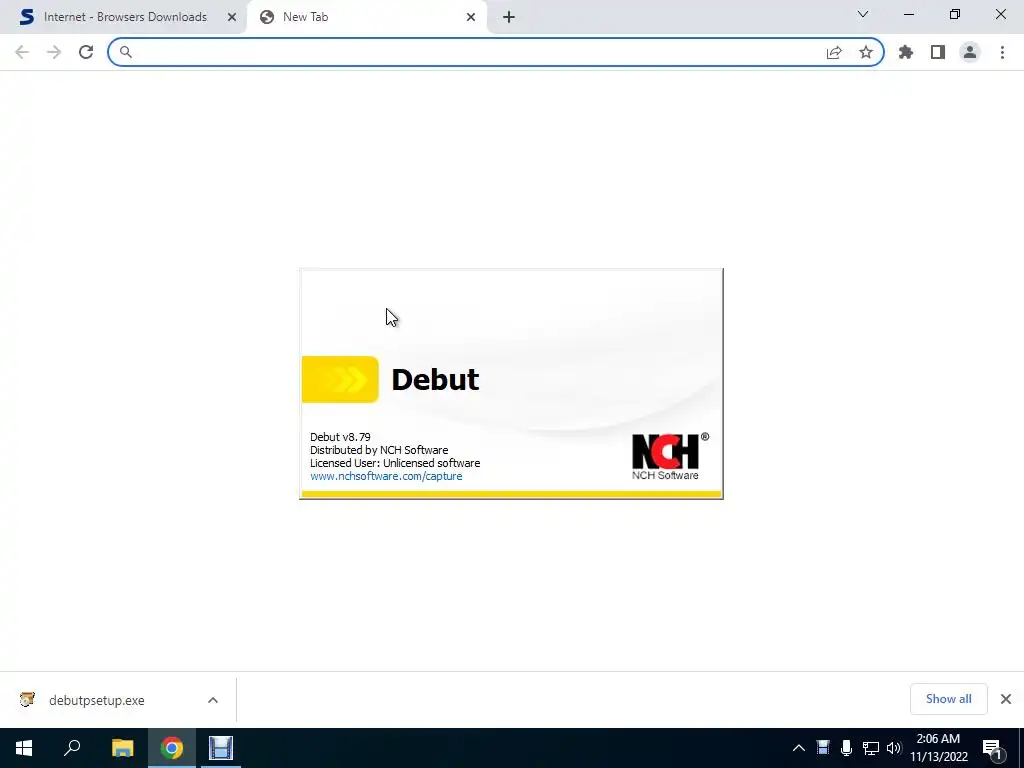This screenshot has height=768, width=1024.
Task: Open the downloaded debutpsetup.exe file
Action: click(96, 700)
